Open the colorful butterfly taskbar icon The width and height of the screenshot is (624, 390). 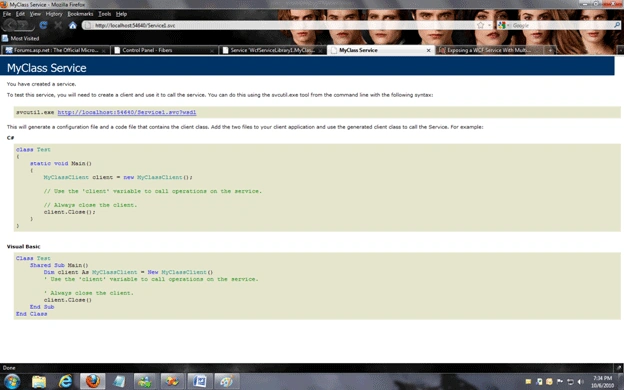coord(172,382)
